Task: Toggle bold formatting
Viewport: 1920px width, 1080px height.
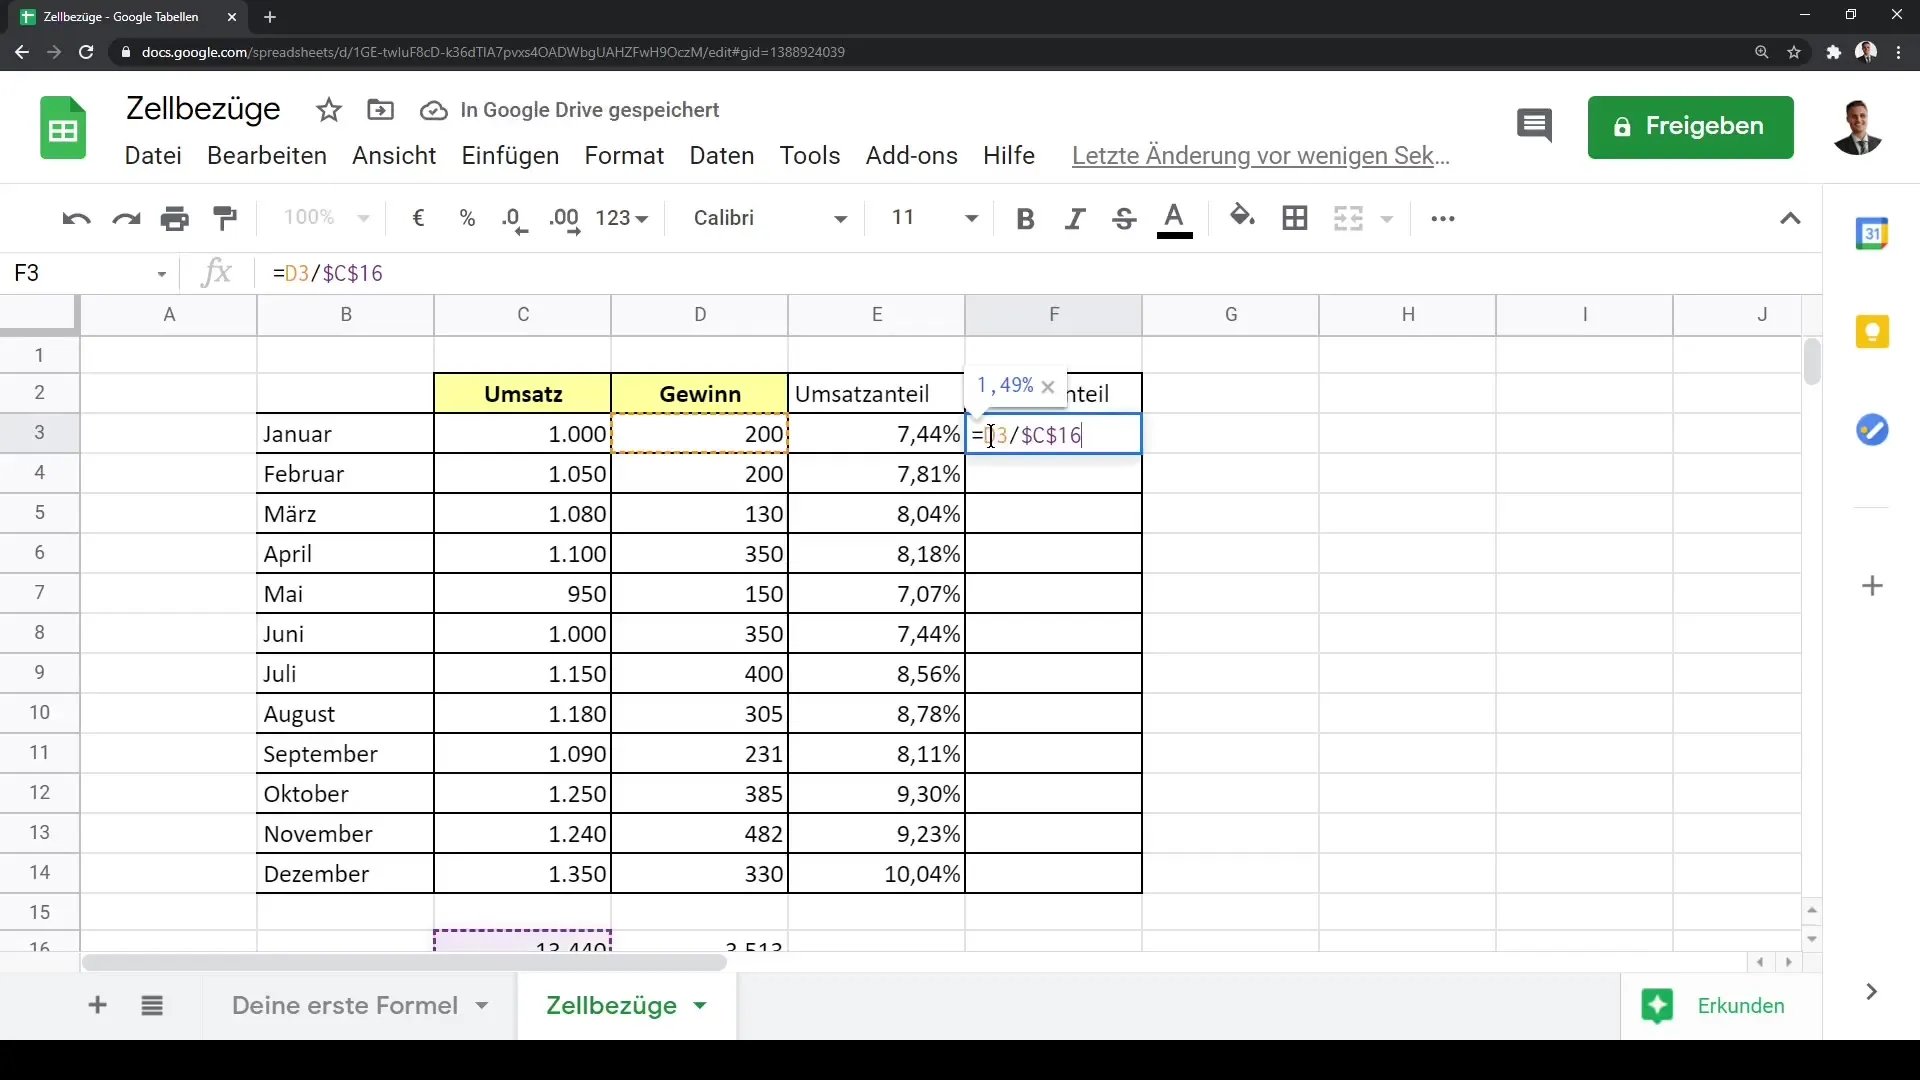Action: click(1025, 218)
